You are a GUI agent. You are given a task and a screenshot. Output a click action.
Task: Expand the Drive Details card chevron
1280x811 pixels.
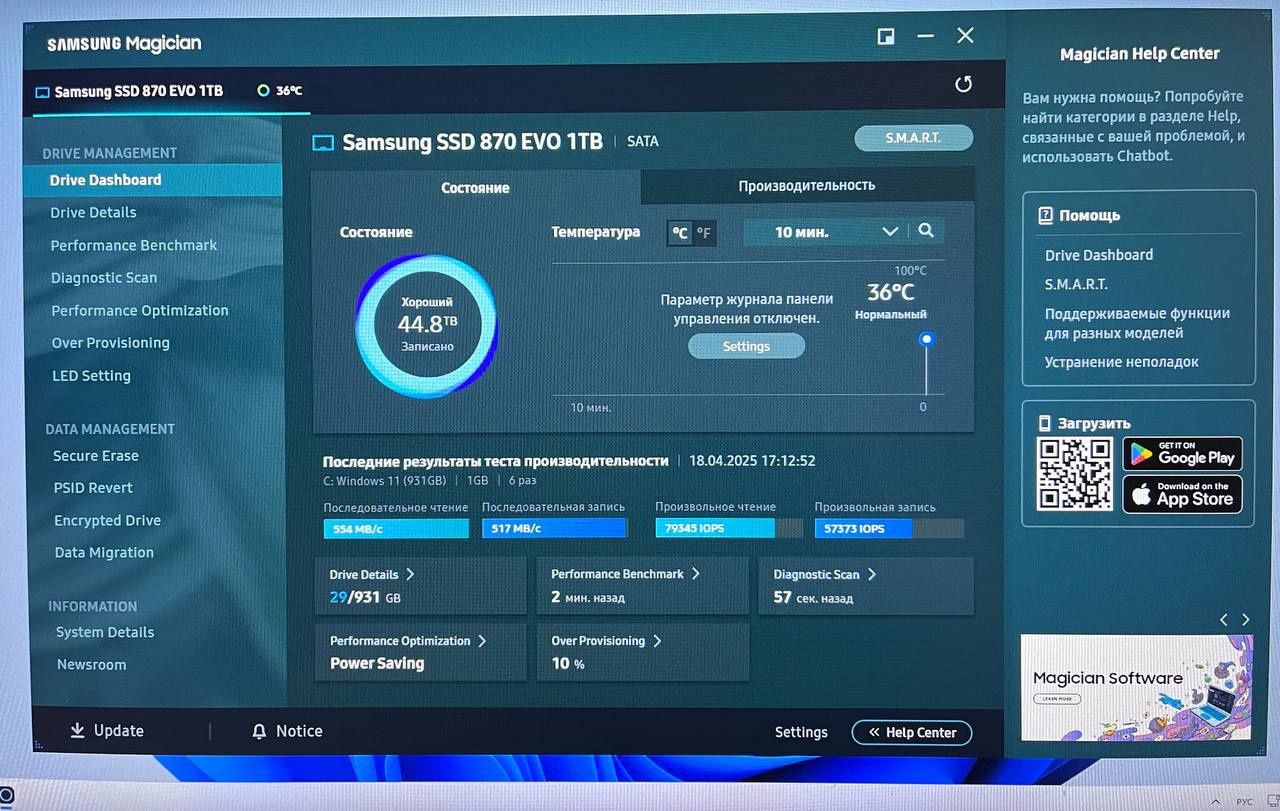[x=410, y=574]
